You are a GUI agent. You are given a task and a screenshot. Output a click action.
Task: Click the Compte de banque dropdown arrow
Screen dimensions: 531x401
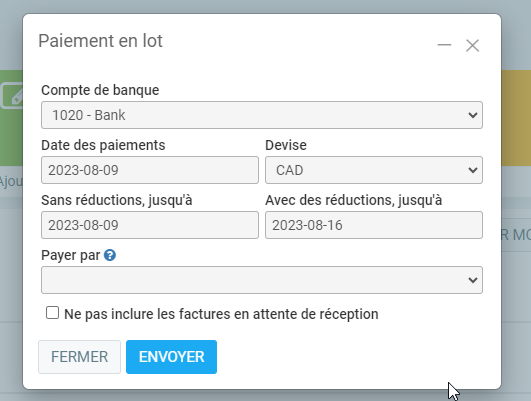click(473, 115)
